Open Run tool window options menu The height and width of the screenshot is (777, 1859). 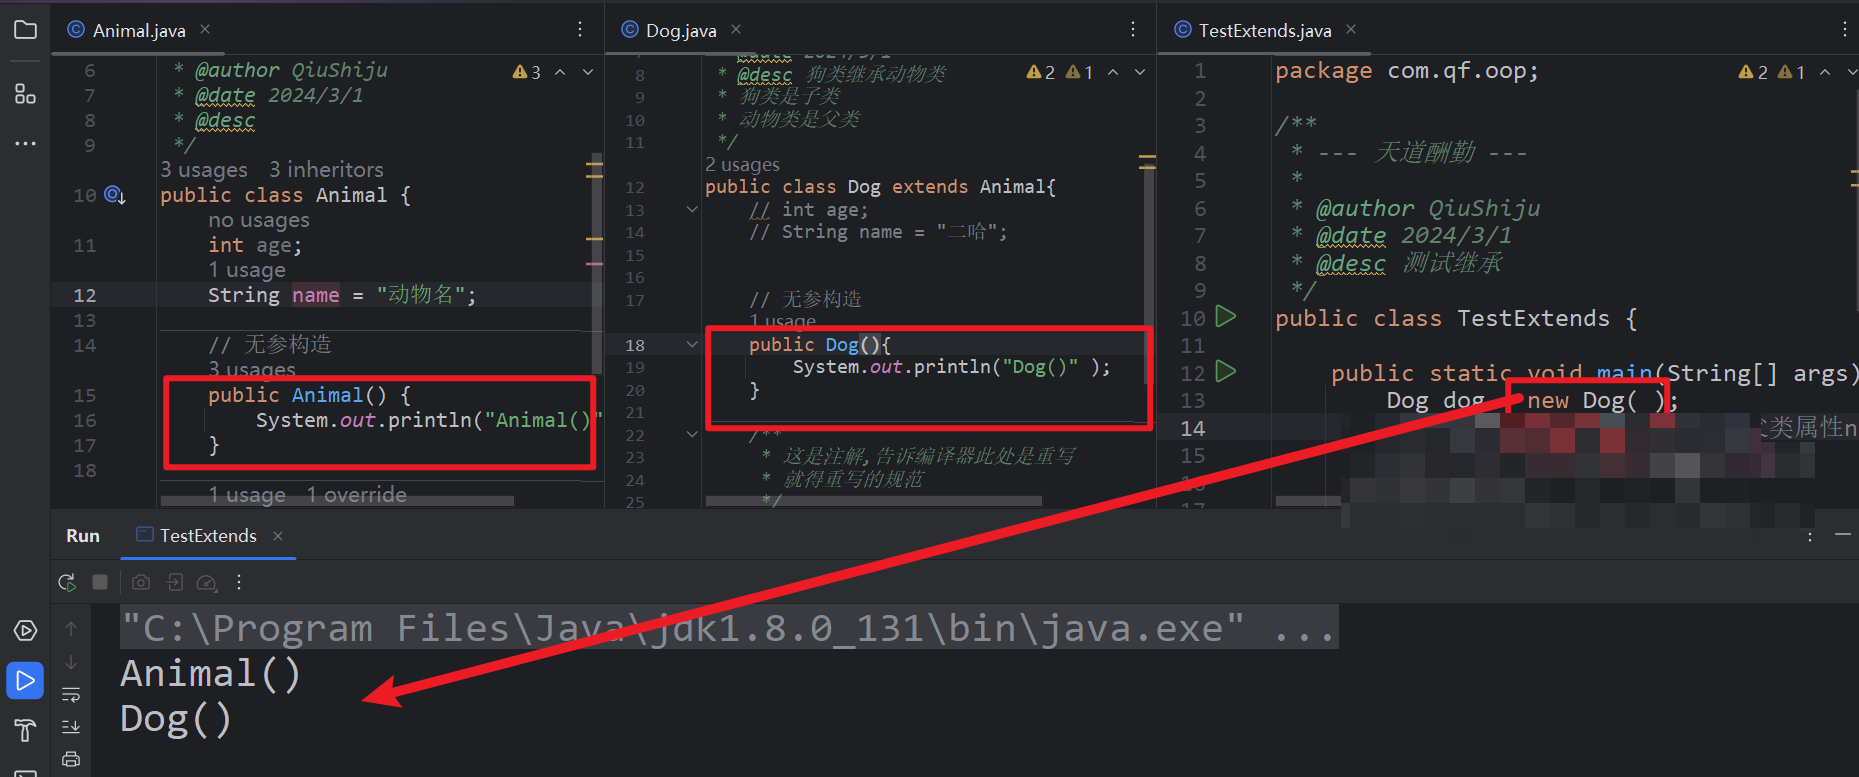point(1810,536)
